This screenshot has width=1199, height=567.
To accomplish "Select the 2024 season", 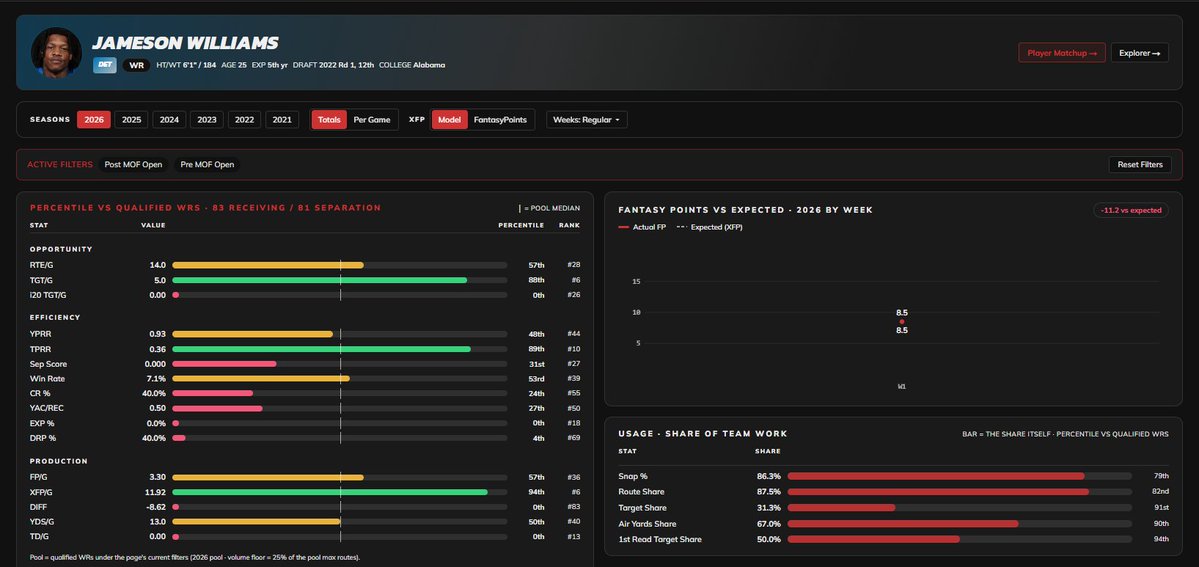I will pyautogui.click(x=169, y=120).
